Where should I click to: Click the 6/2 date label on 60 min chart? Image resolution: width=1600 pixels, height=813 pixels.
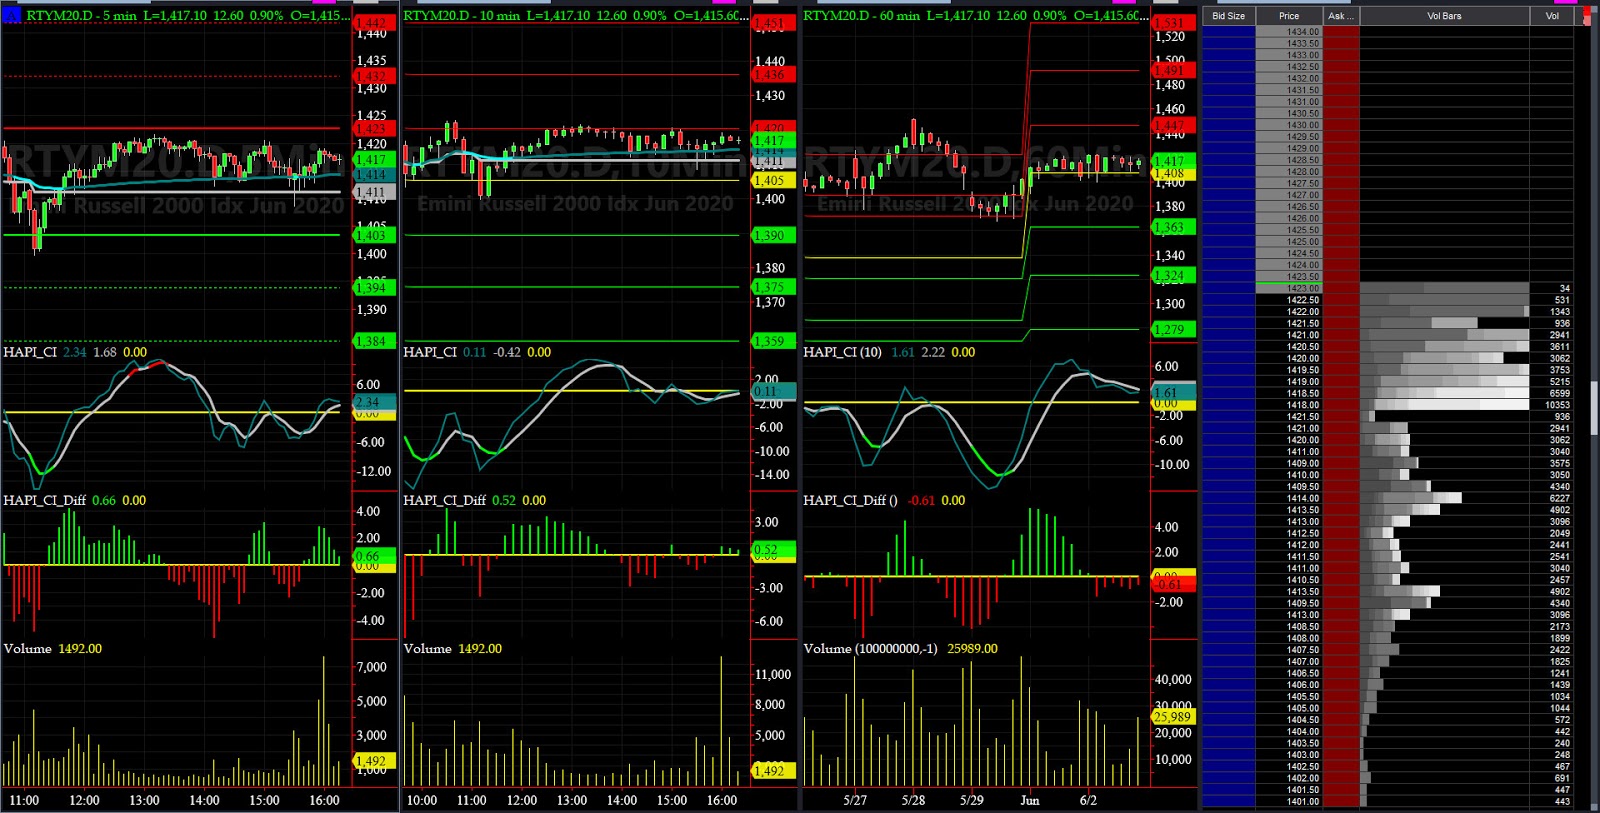[1088, 800]
